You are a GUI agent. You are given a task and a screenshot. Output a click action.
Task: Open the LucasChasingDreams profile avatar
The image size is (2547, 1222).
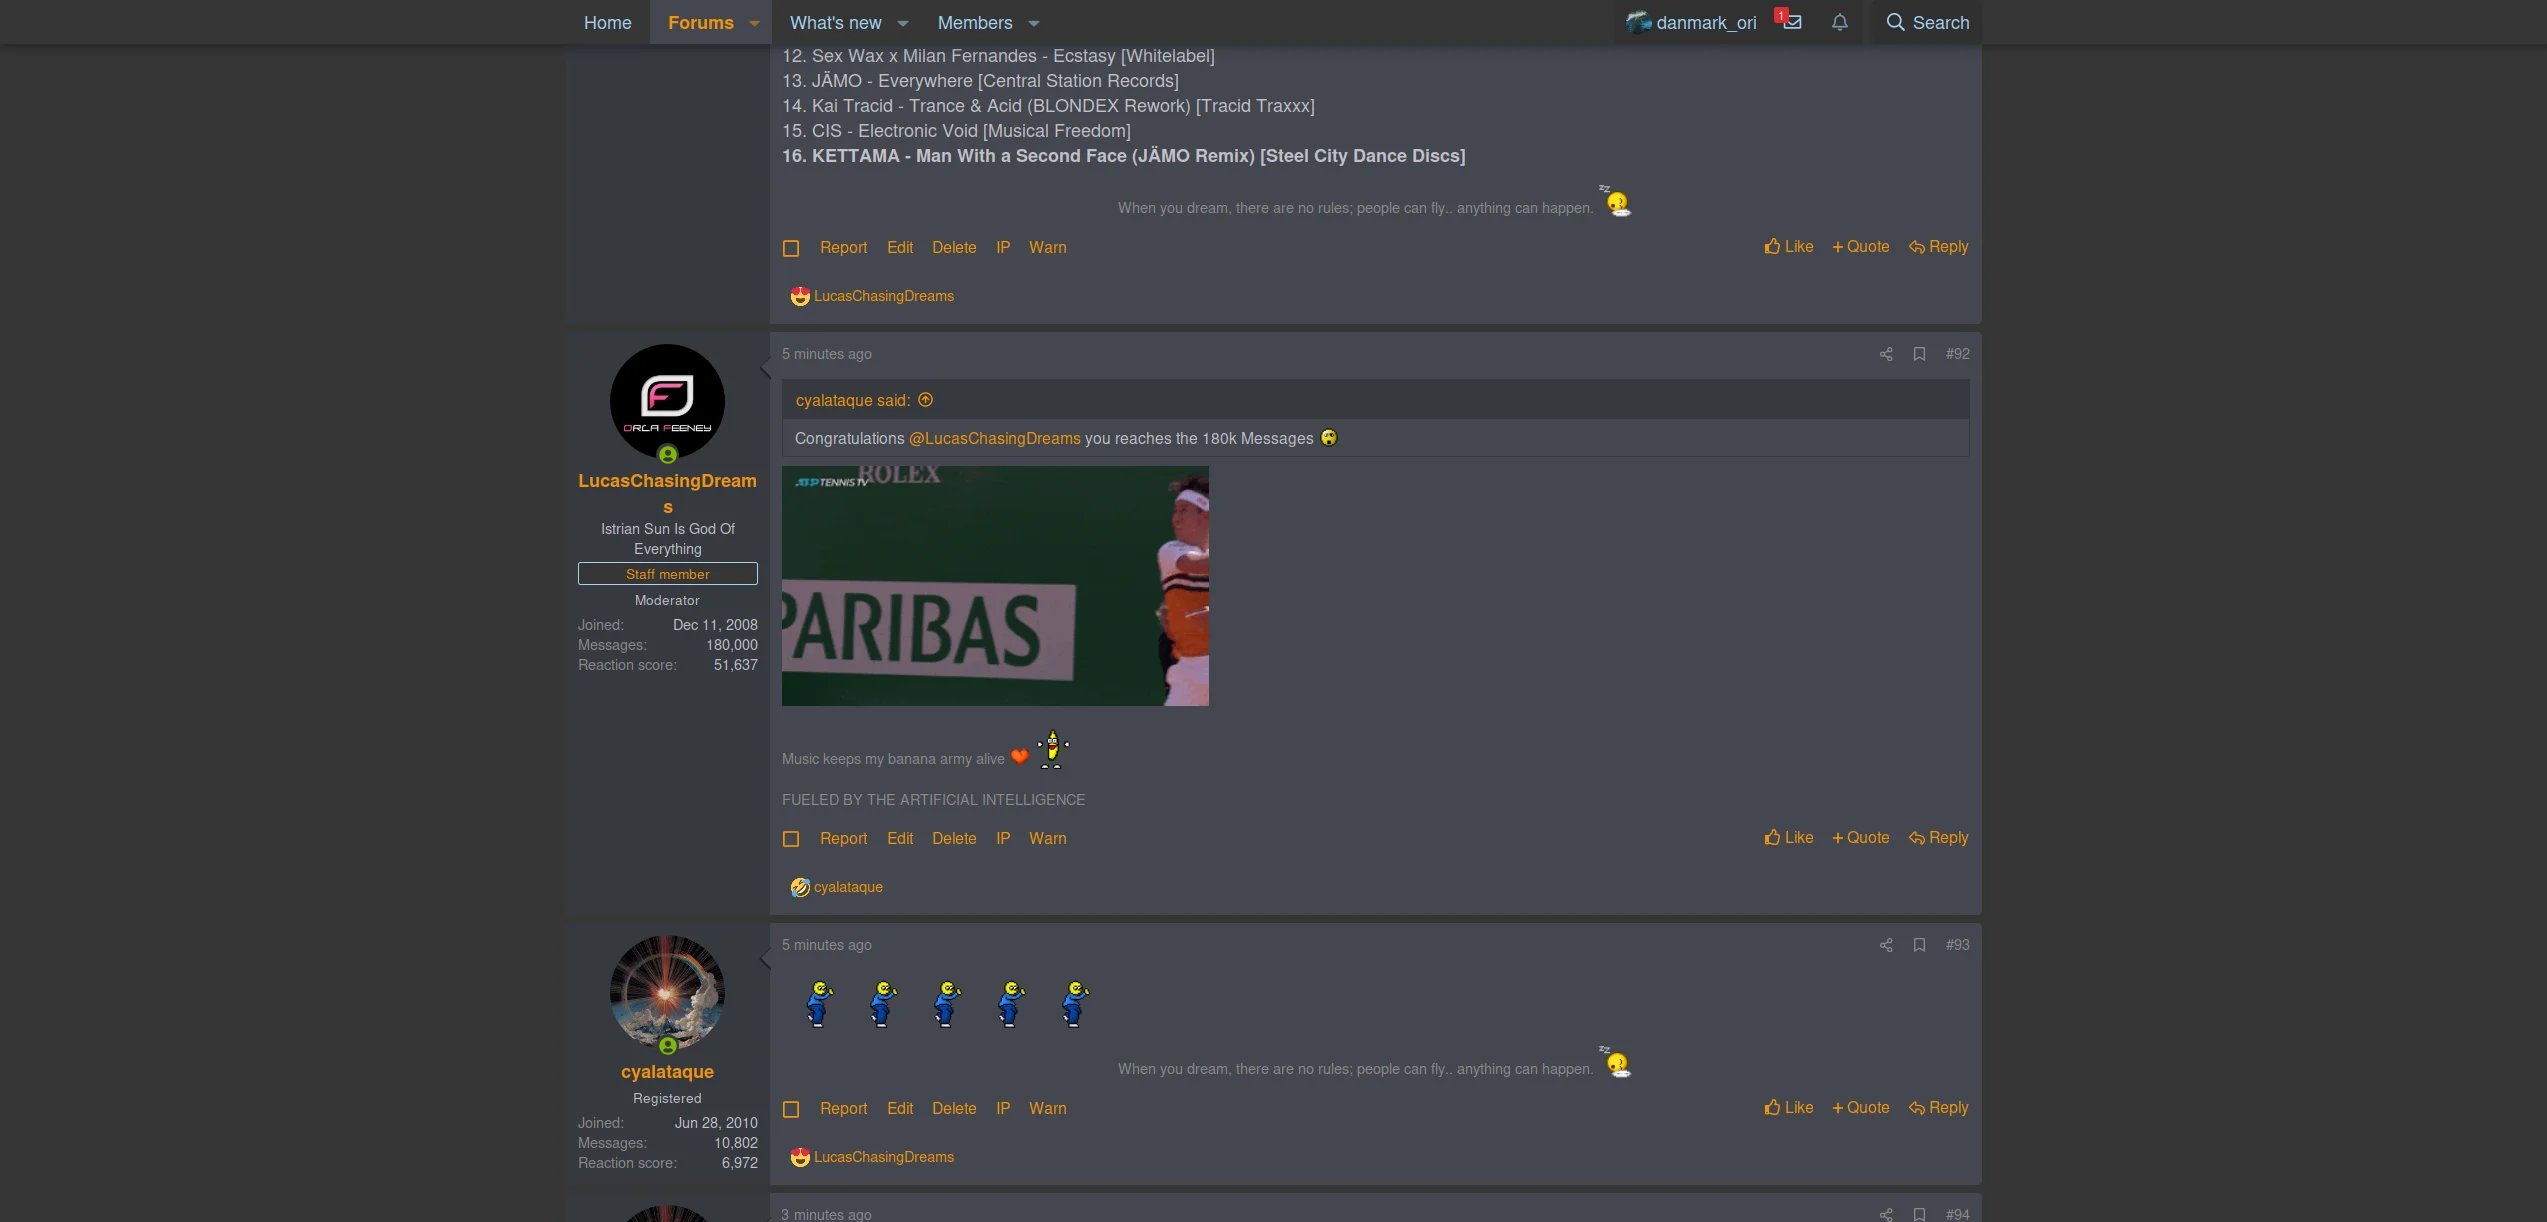tap(667, 402)
